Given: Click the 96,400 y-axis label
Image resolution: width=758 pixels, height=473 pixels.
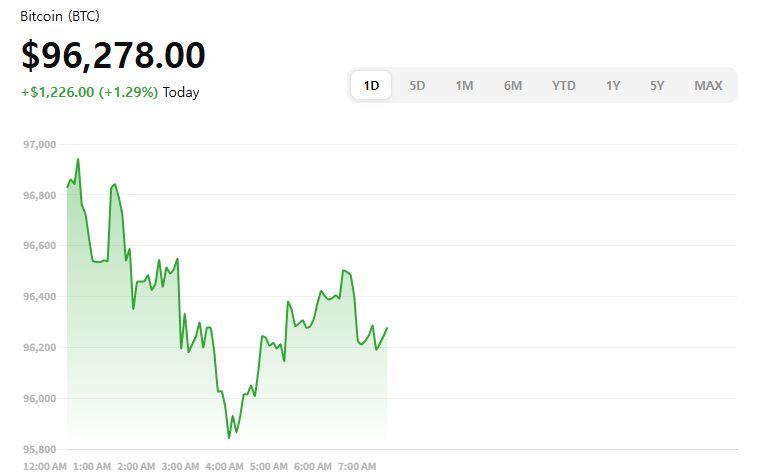Looking at the screenshot, I should point(40,297).
